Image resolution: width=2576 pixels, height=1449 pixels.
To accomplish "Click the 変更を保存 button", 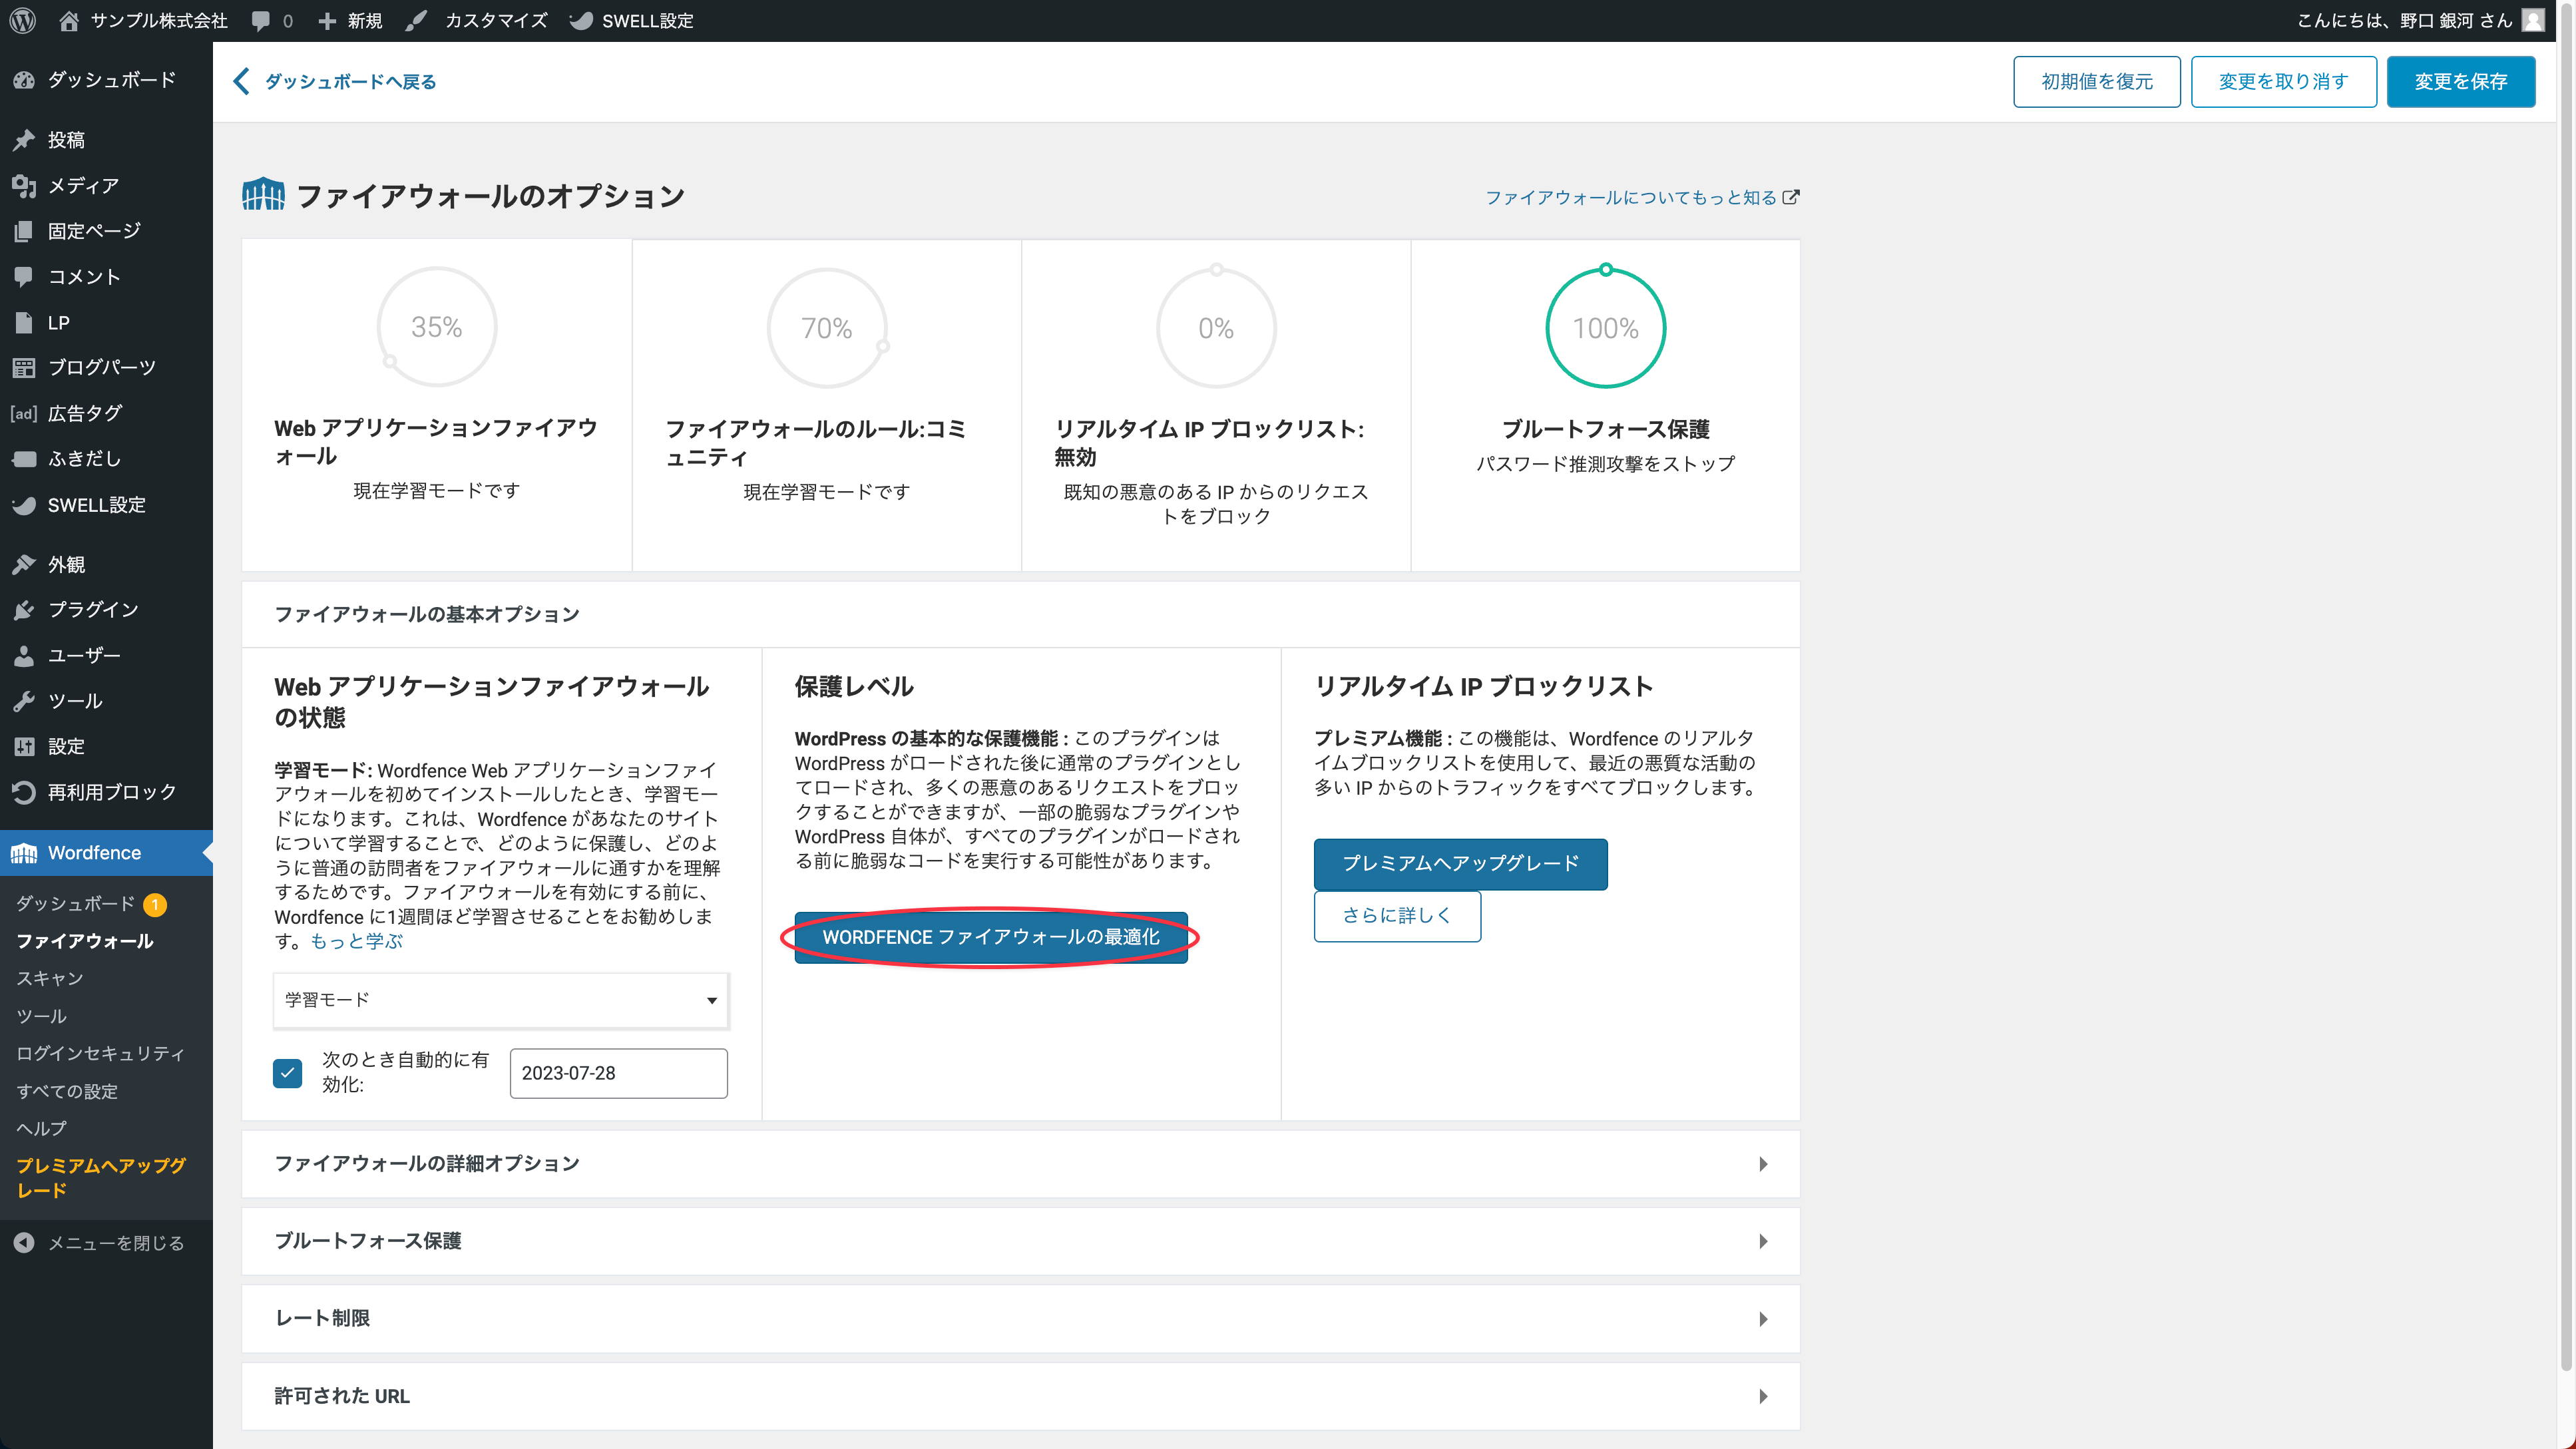I will (2460, 81).
